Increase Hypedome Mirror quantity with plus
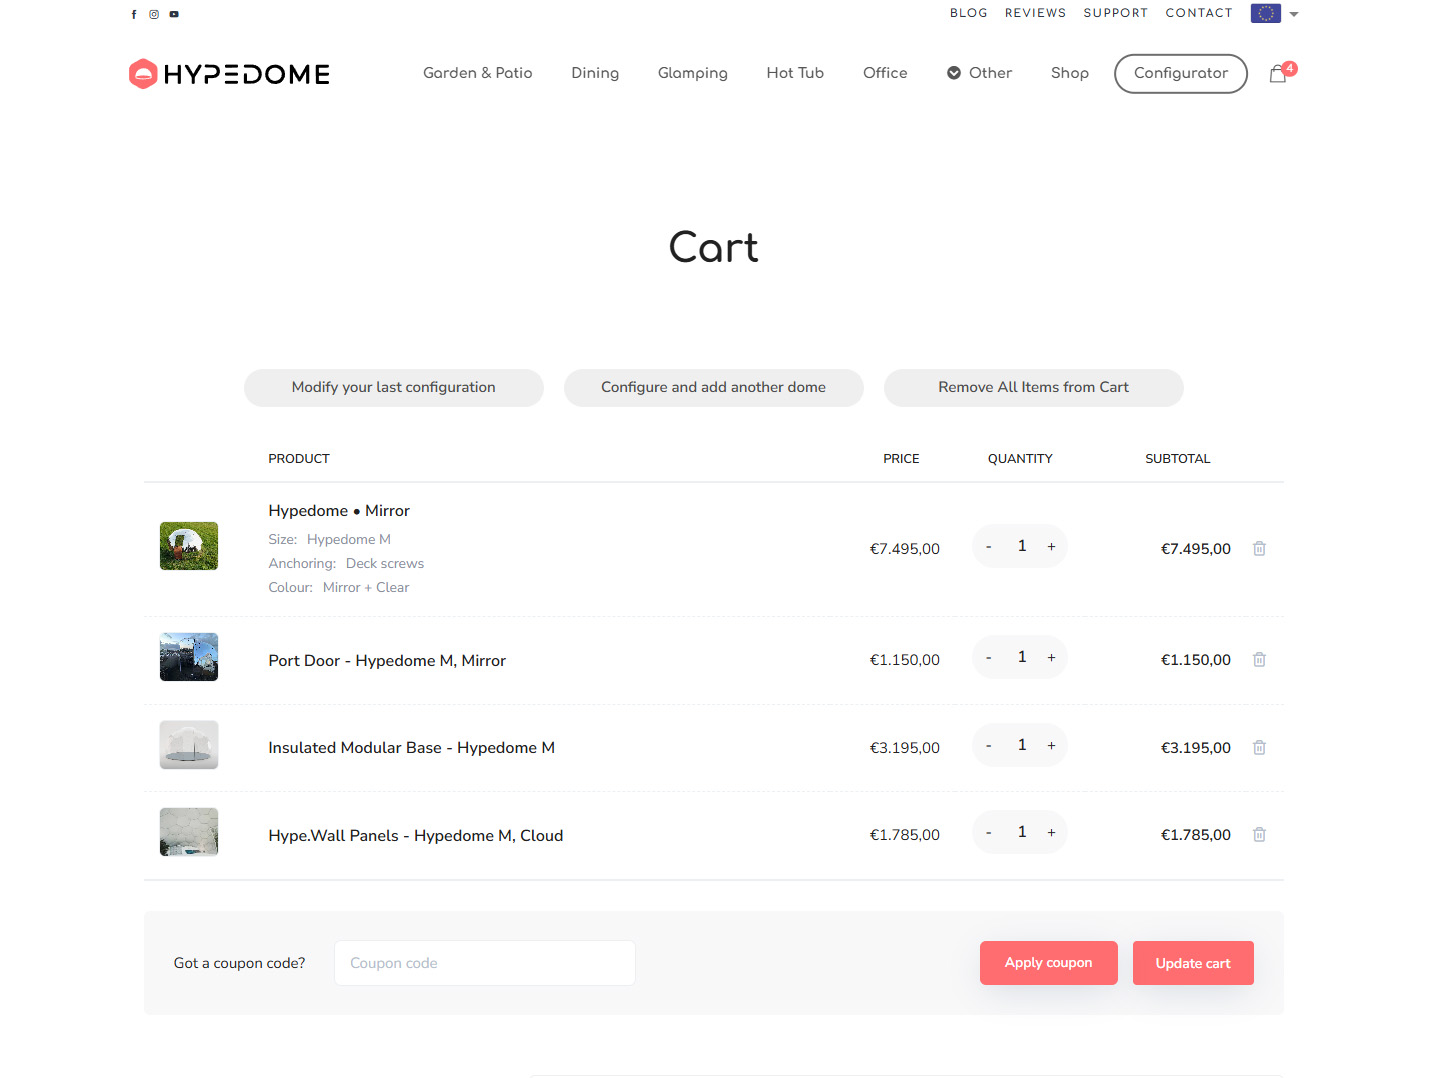This screenshot has height=1078, width=1437. (x=1051, y=546)
